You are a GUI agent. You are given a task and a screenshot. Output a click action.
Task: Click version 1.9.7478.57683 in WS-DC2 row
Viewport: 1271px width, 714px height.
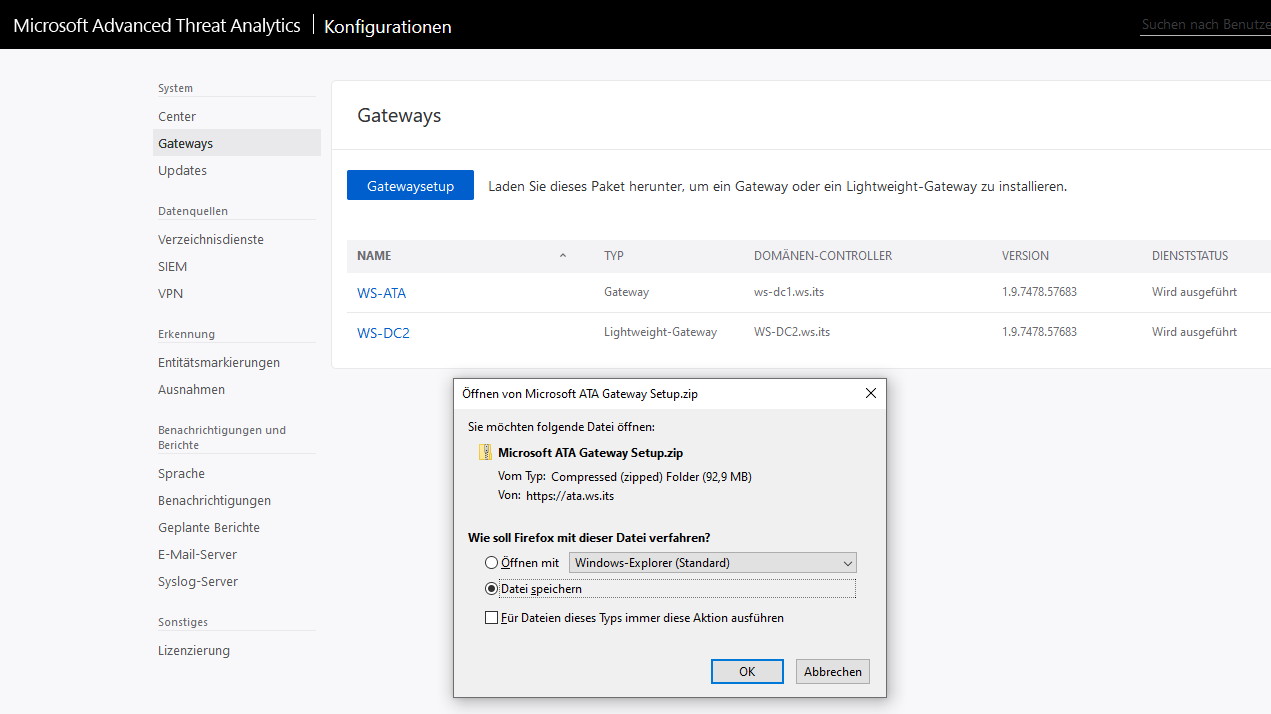1039,332
